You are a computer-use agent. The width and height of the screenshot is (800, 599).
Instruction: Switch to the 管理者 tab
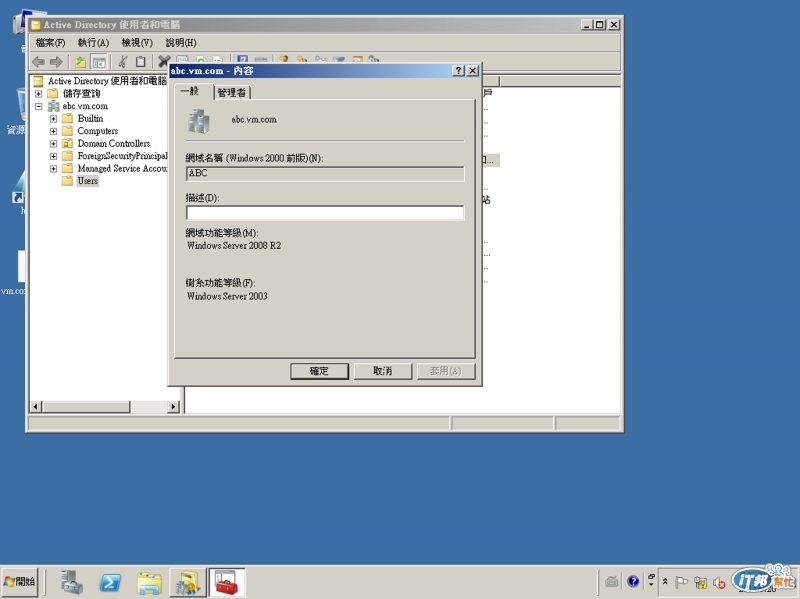click(232, 92)
